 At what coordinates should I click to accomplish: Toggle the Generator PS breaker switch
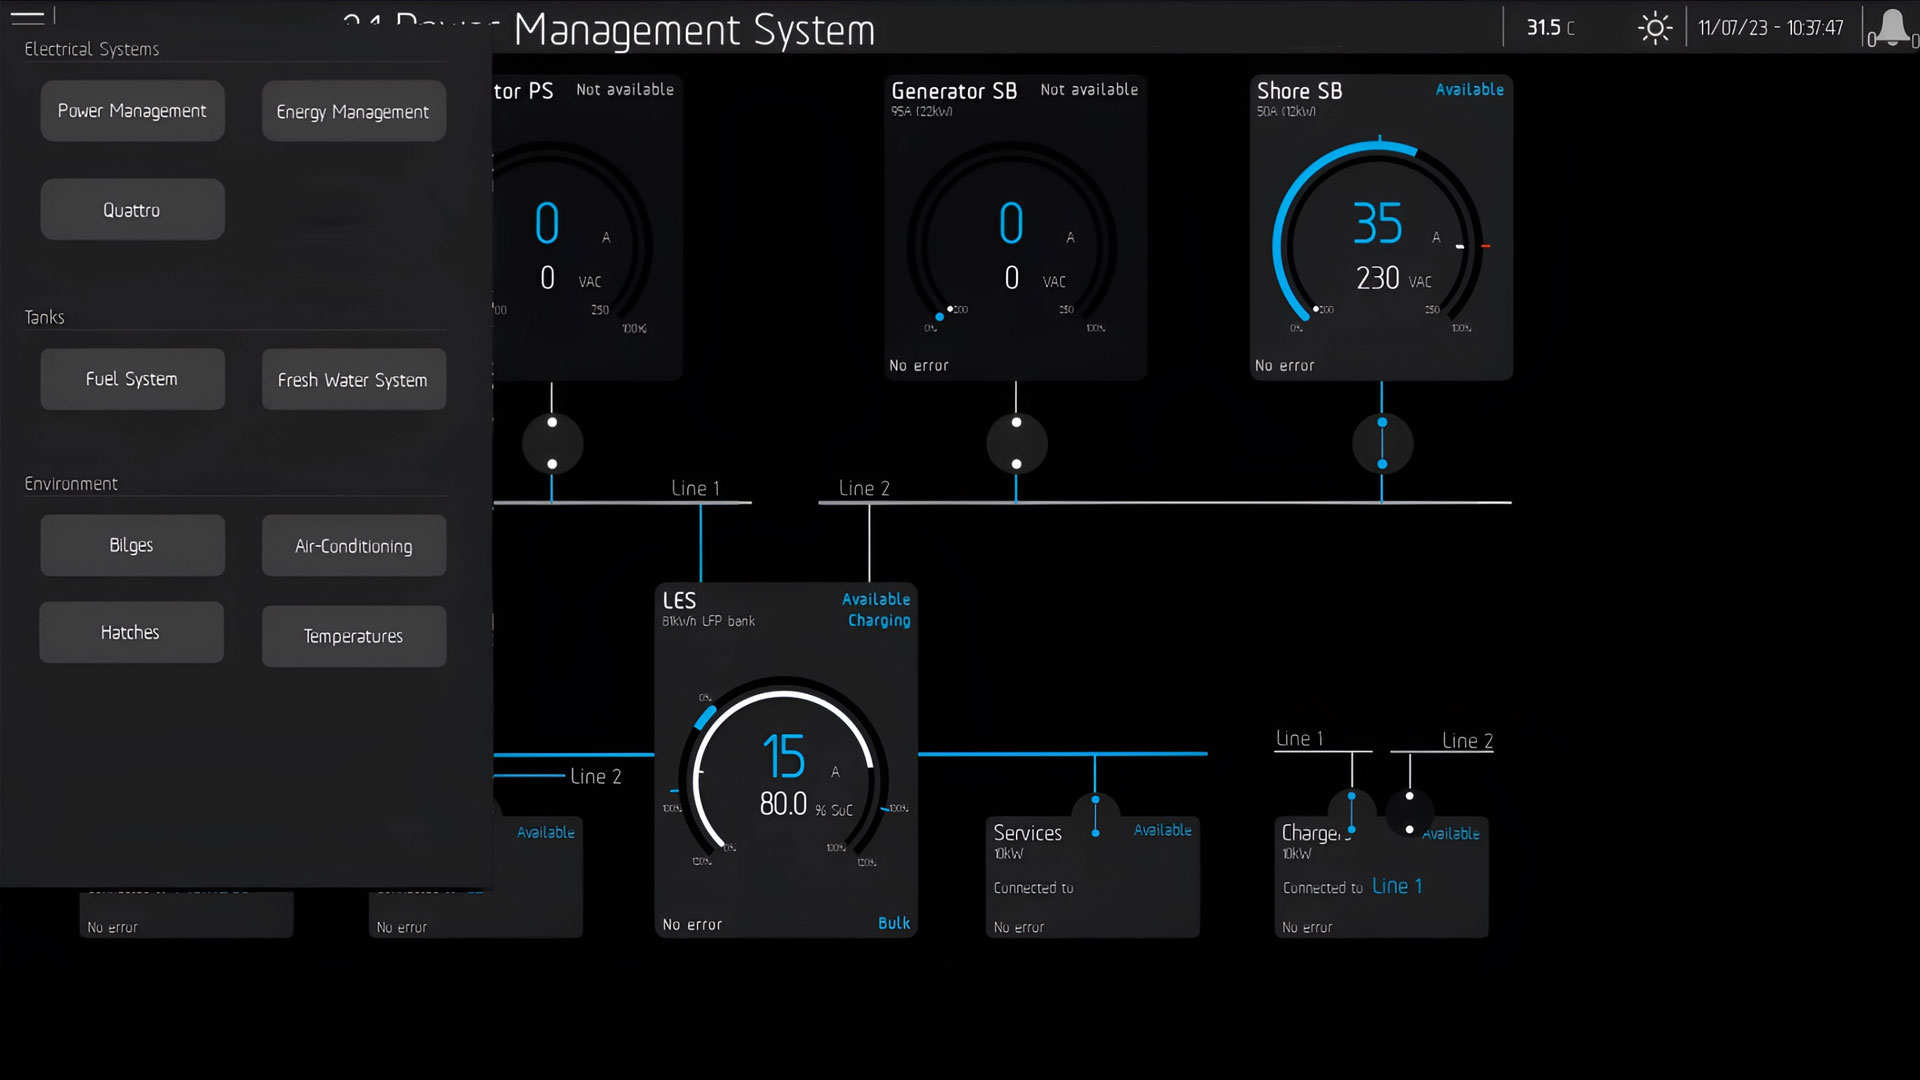(x=552, y=443)
